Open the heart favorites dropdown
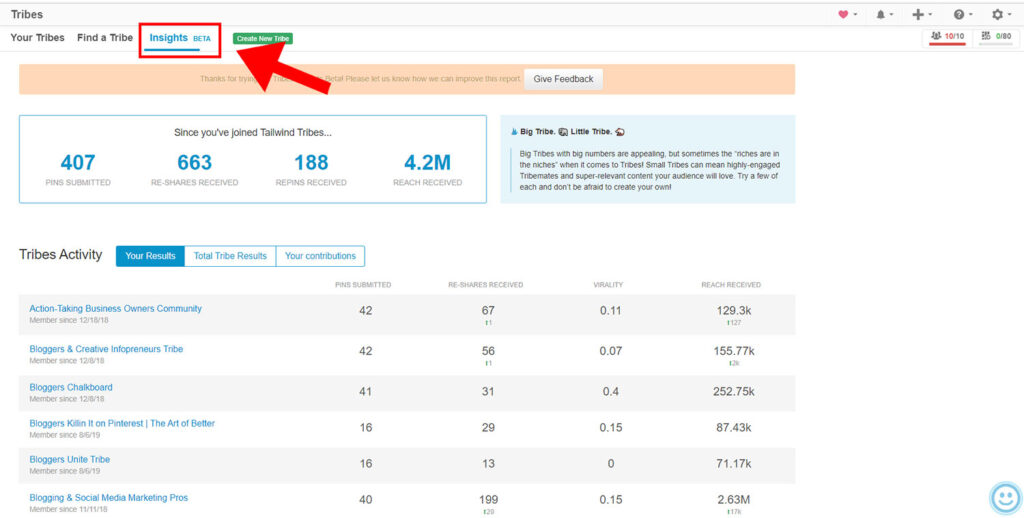The image size is (1024, 518). 848,14
